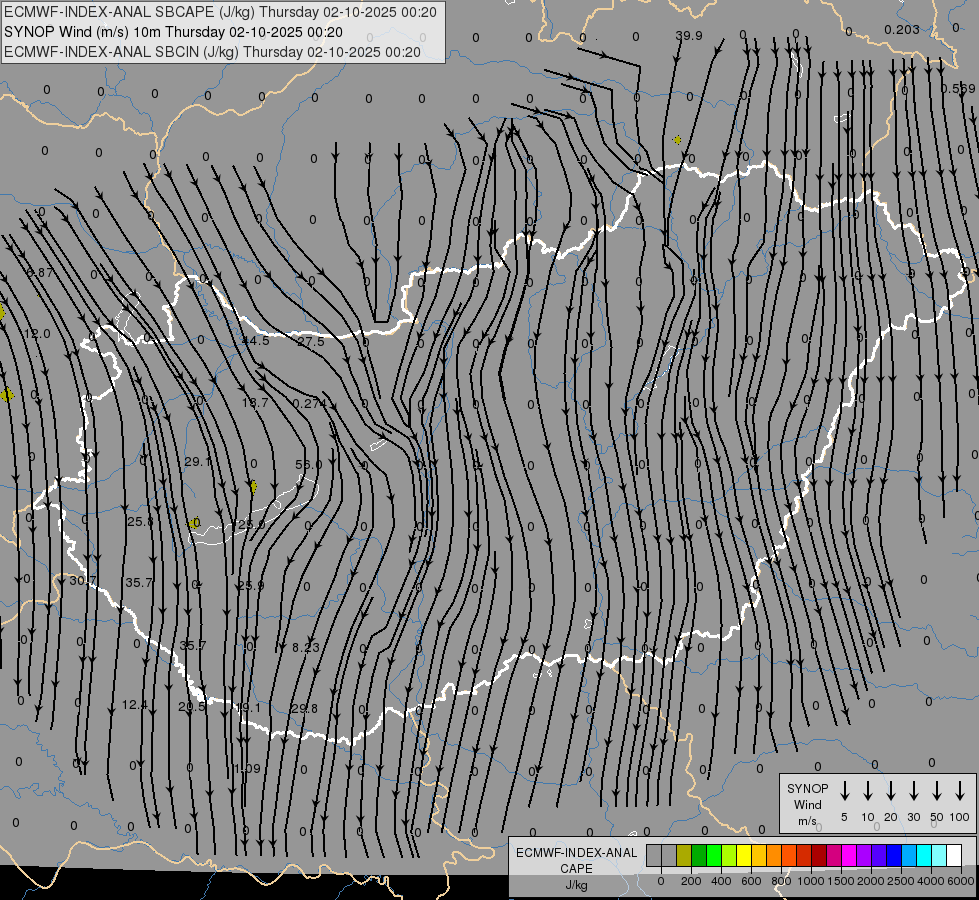Select the magenta CAPE legend swatch

[x=849, y=855]
